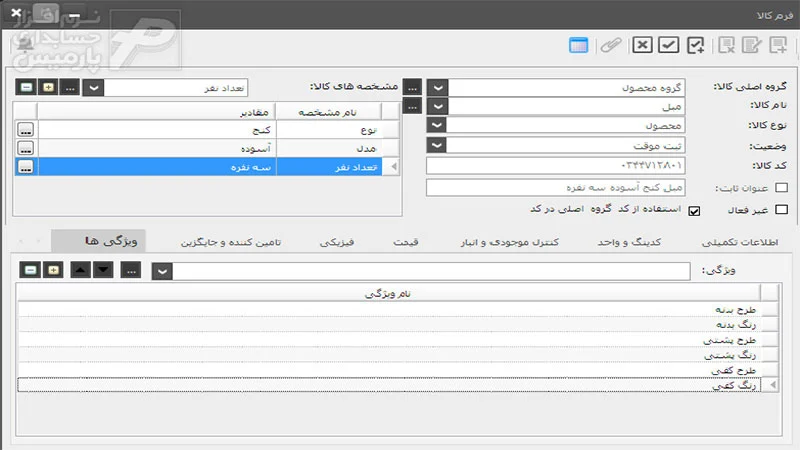
Task: Click yellow plus add feature button
Action: click(x=53, y=270)
